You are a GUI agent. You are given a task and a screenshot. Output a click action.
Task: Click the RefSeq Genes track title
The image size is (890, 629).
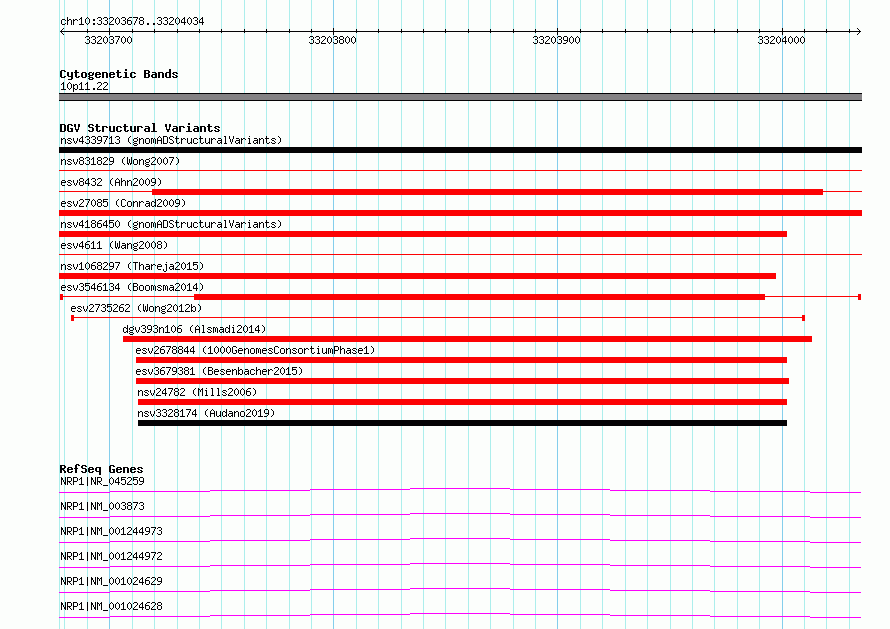(x=101, y=469)
